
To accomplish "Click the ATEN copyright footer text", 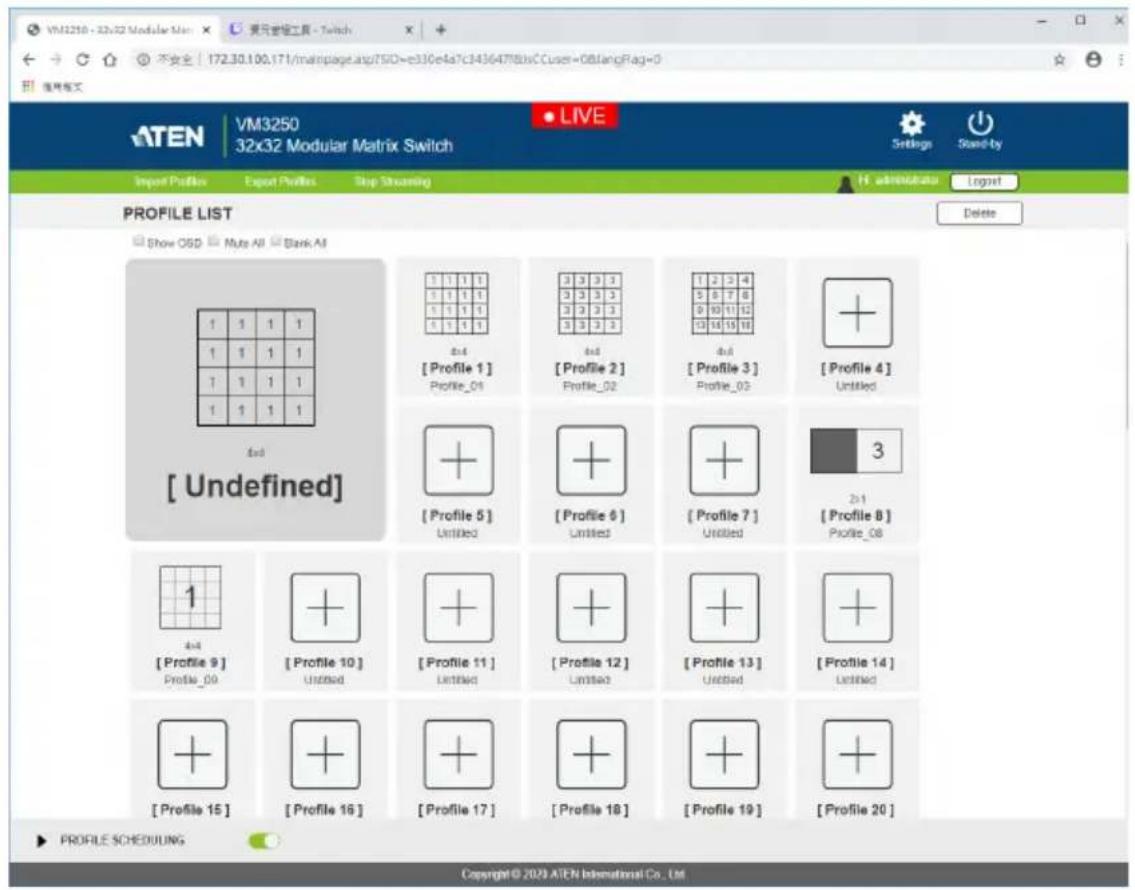I will coord(573,874).
